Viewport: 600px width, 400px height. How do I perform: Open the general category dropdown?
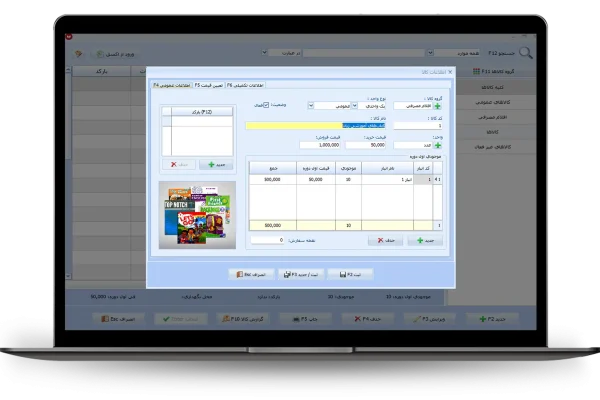tap(311, 104)
